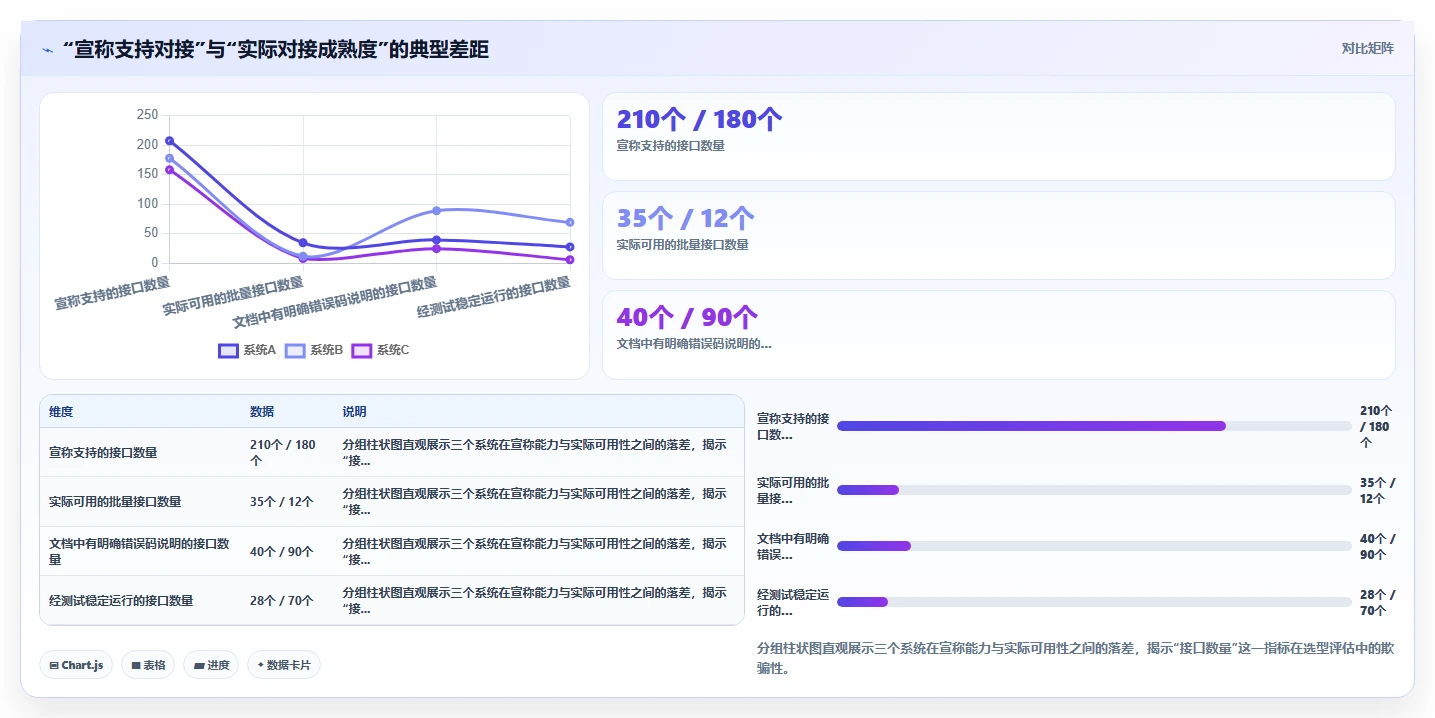Click progress bar for 实际可用的批量接
The width and height of the screenshot is (1435, 718).
[1094, 490]
